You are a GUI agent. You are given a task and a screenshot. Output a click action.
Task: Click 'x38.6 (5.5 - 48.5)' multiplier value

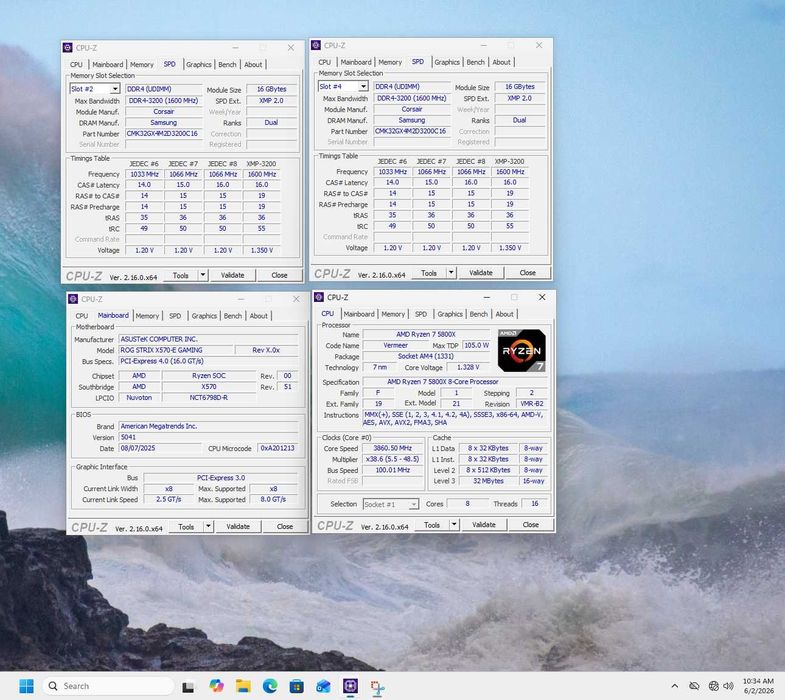click(x=393, y=459)
